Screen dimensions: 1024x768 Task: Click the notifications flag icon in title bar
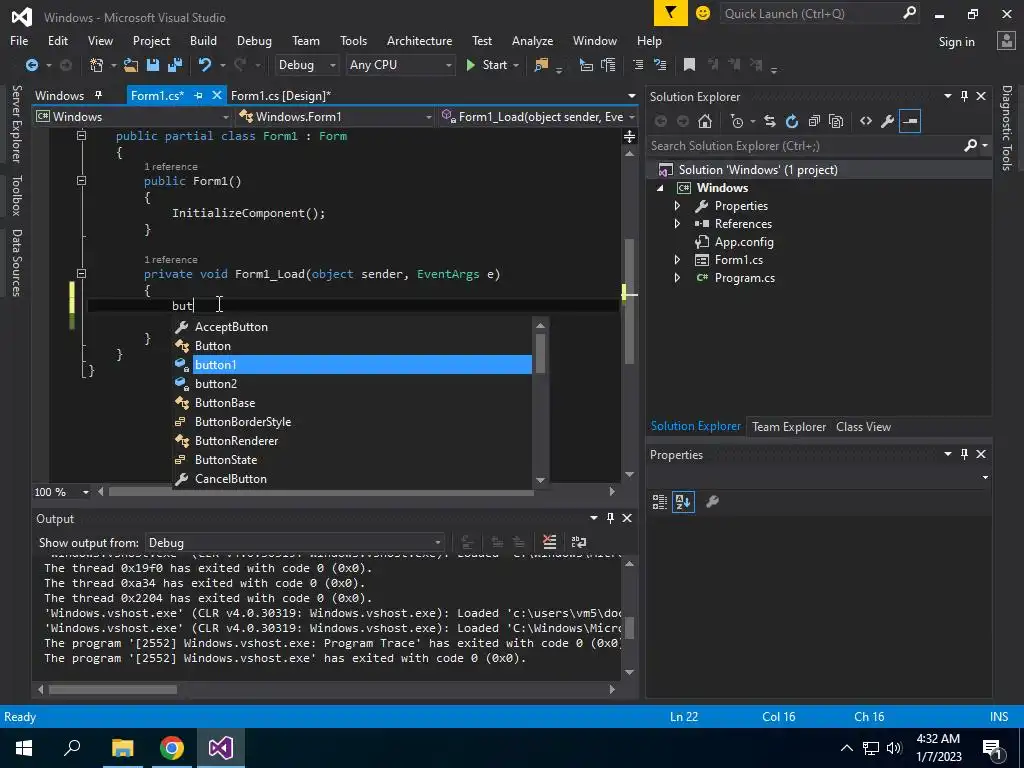671,13
